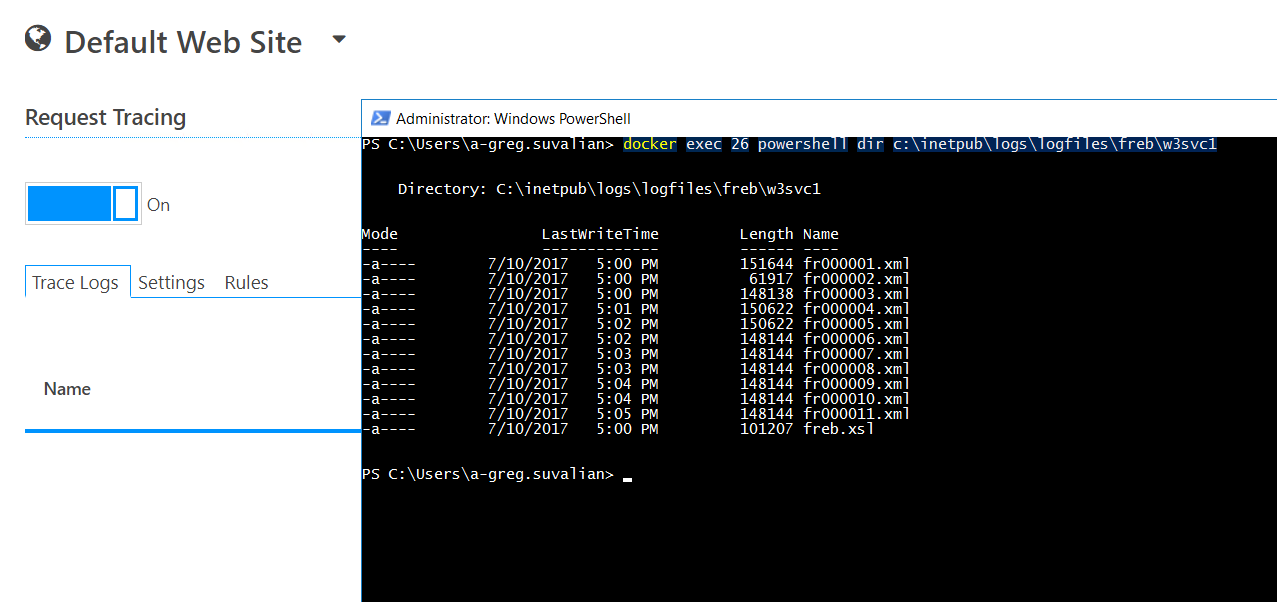Click the Request Tracing heading
The width and height of the screenshot is (1277, 602).
(x=105, y=117)
